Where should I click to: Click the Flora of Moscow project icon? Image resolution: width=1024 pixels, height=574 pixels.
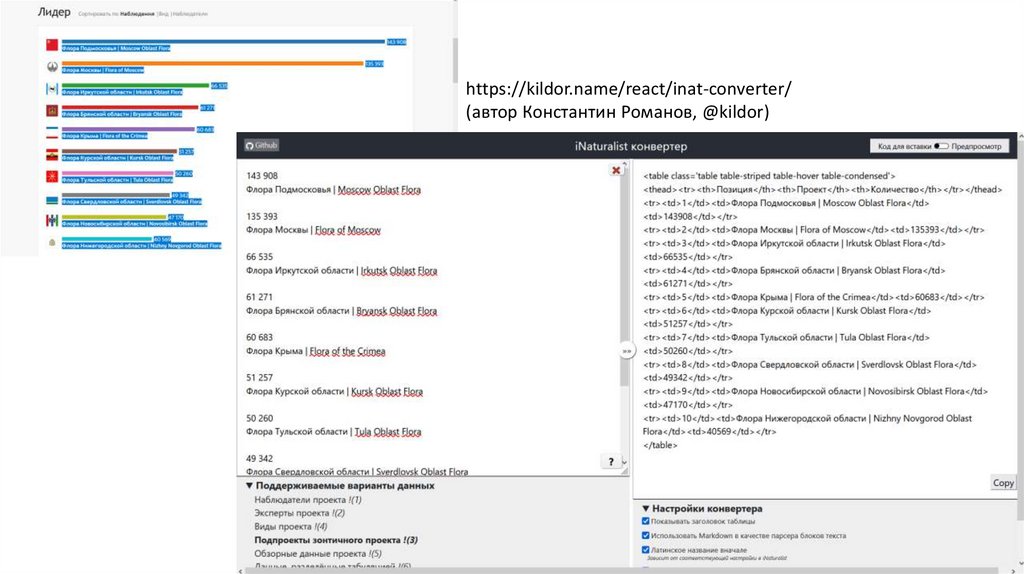(52, 67)
